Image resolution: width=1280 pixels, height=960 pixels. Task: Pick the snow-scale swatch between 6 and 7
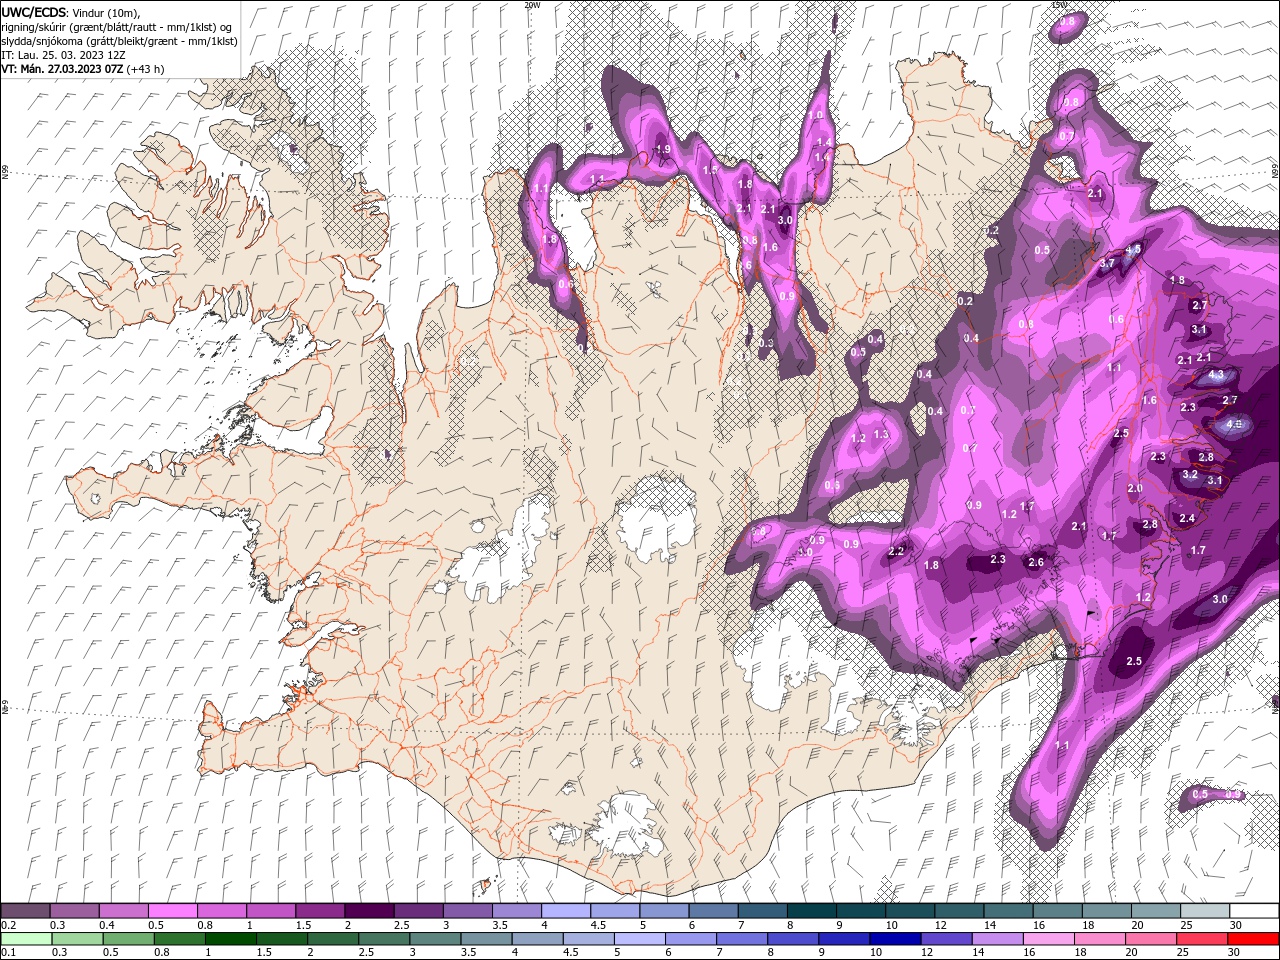[713, 911]
